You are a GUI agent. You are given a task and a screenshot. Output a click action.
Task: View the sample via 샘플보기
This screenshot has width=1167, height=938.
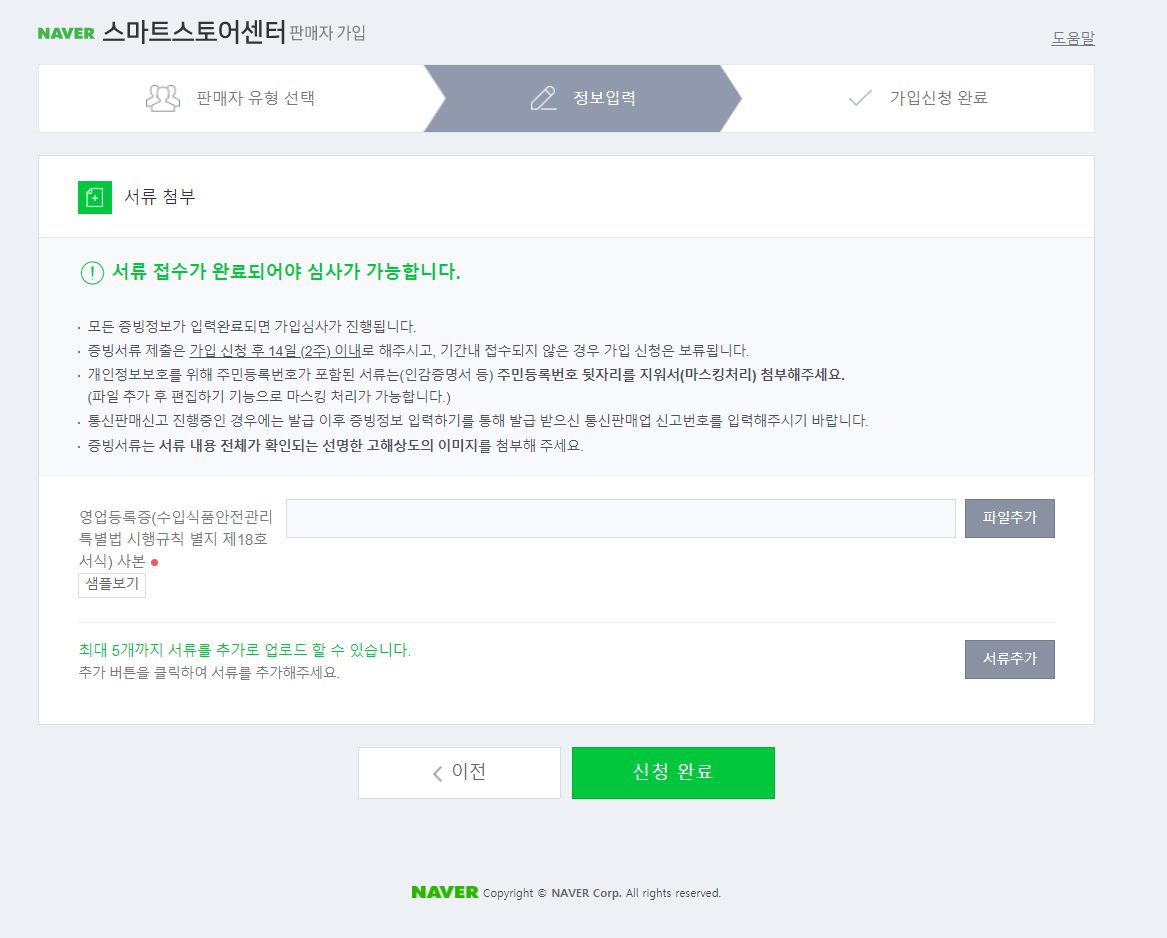[x=112, y=584]
